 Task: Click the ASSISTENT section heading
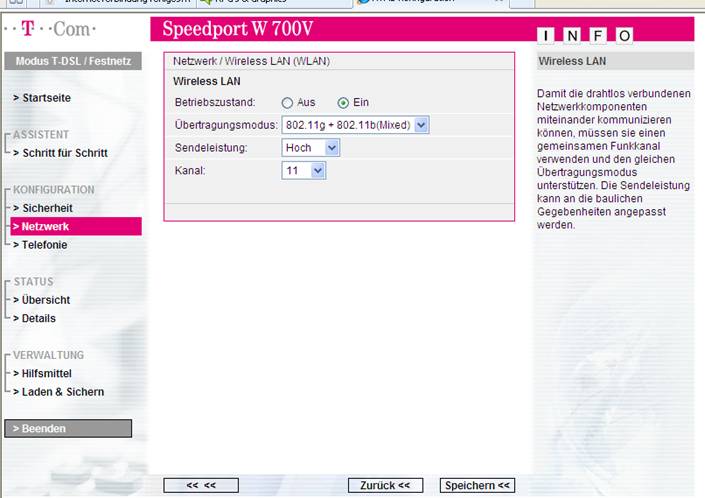point(40,135)
